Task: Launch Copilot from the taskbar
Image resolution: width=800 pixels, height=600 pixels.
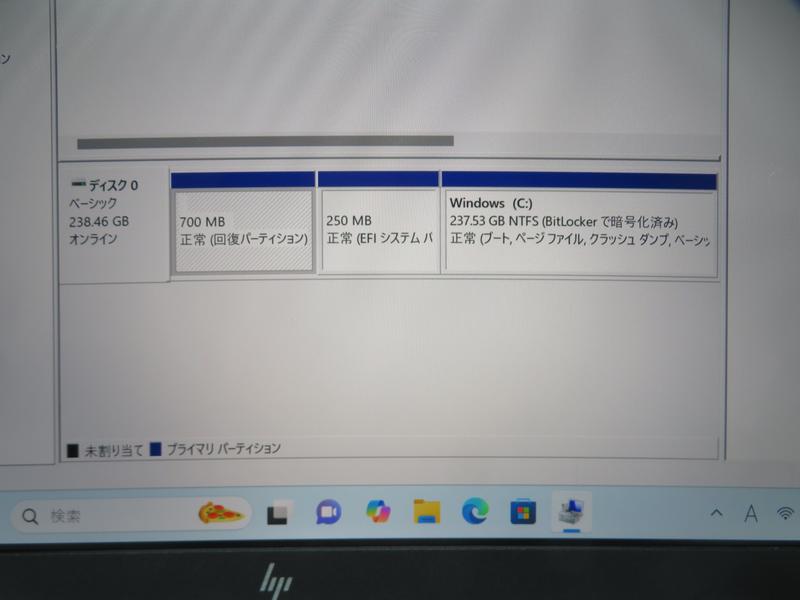Action: (x=378, y=511)
